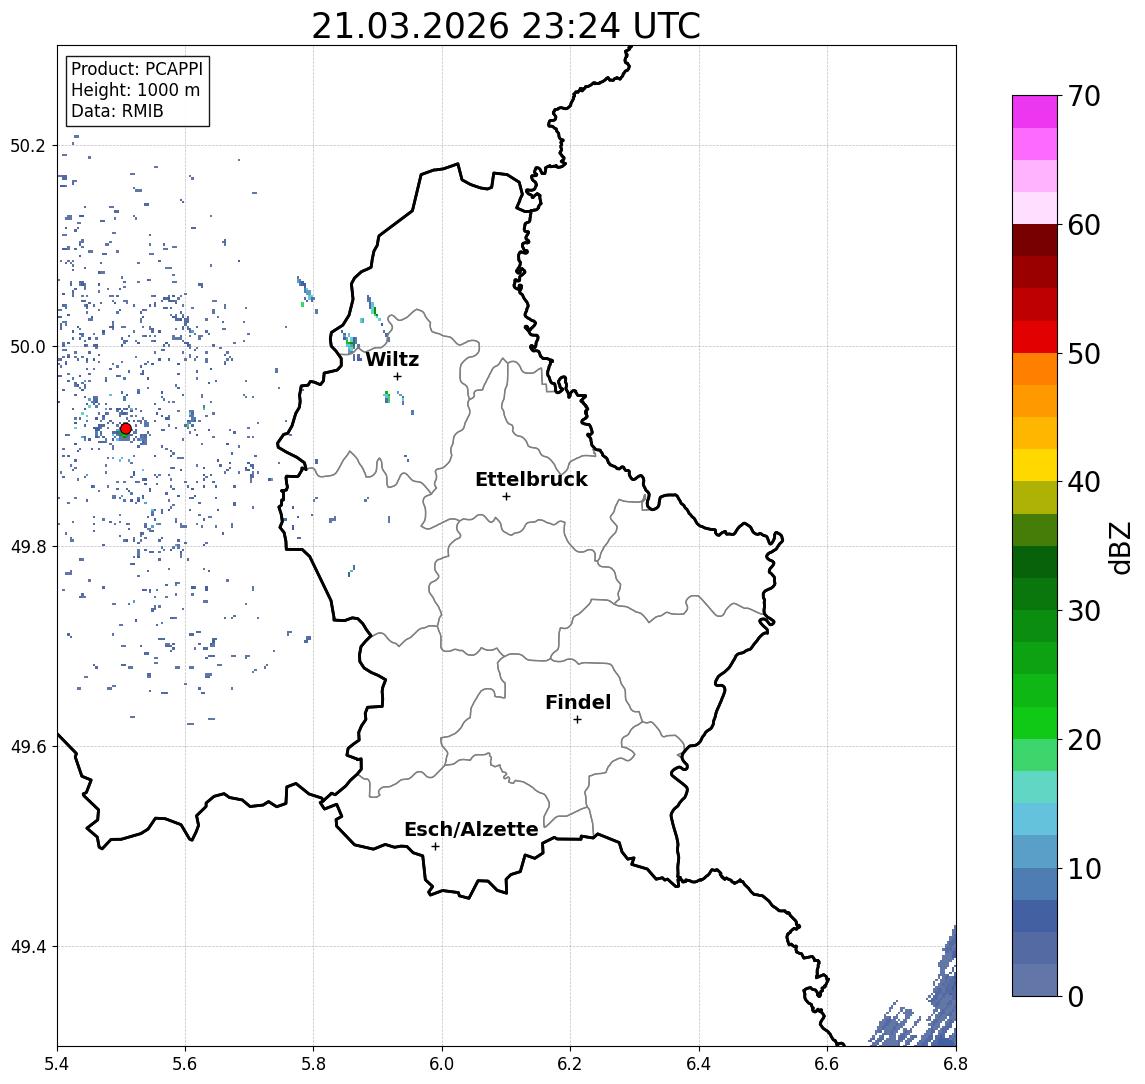This screenshot has width=1145, height=1084.
Task: Click the Wiltz station label
Action: coord(392,359)
